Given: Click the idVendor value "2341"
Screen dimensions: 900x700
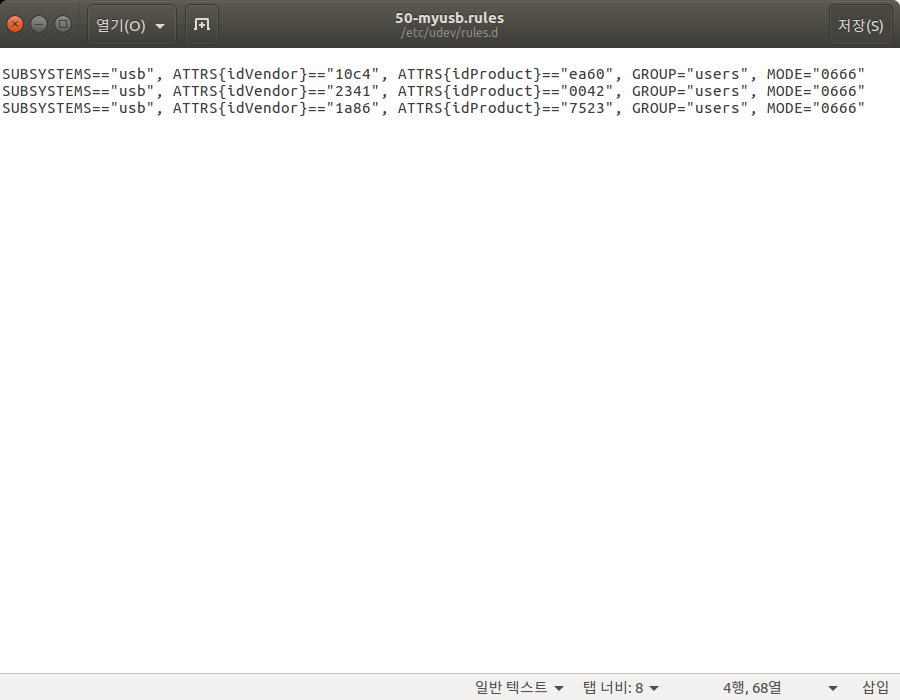Looking at the screenshot, I should [353, 91].
